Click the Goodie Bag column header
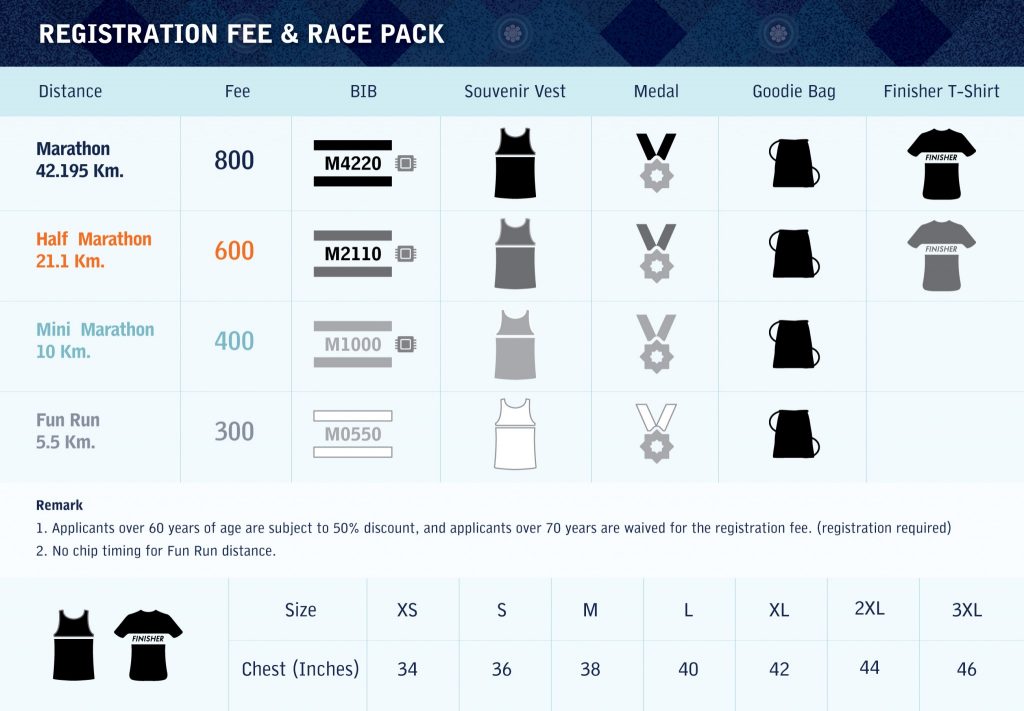The image size is (1024, 711). point(793,91)
